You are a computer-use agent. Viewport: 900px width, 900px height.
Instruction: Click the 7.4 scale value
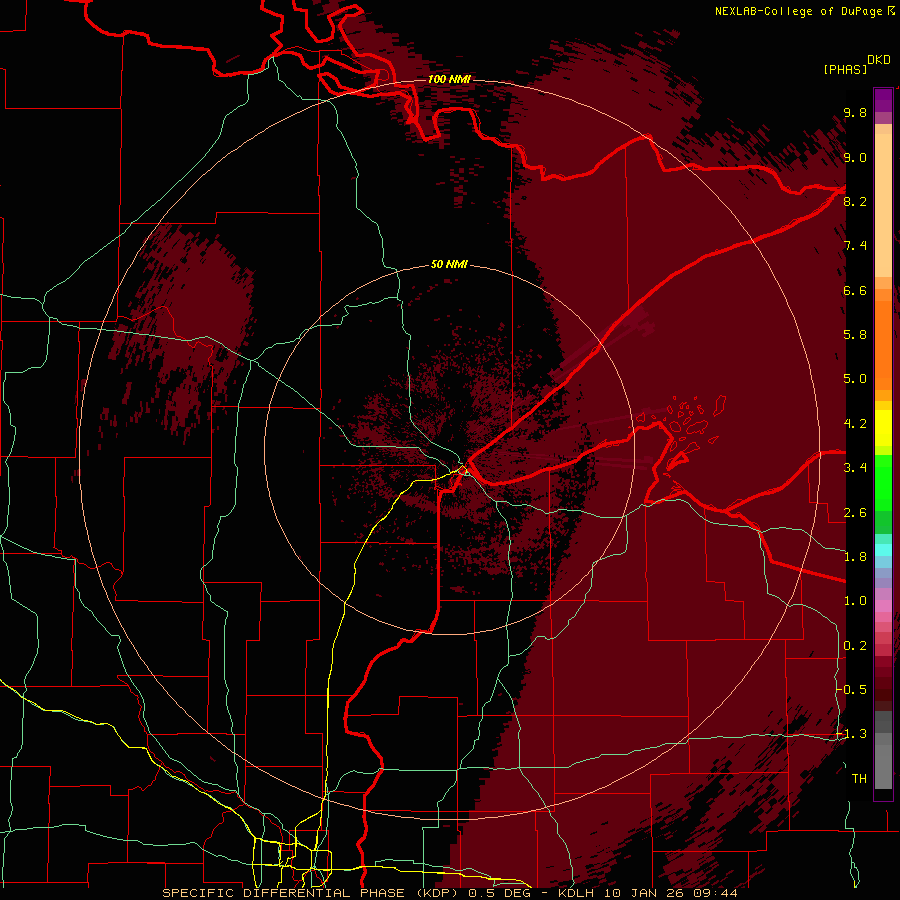(x=855, y=246)
